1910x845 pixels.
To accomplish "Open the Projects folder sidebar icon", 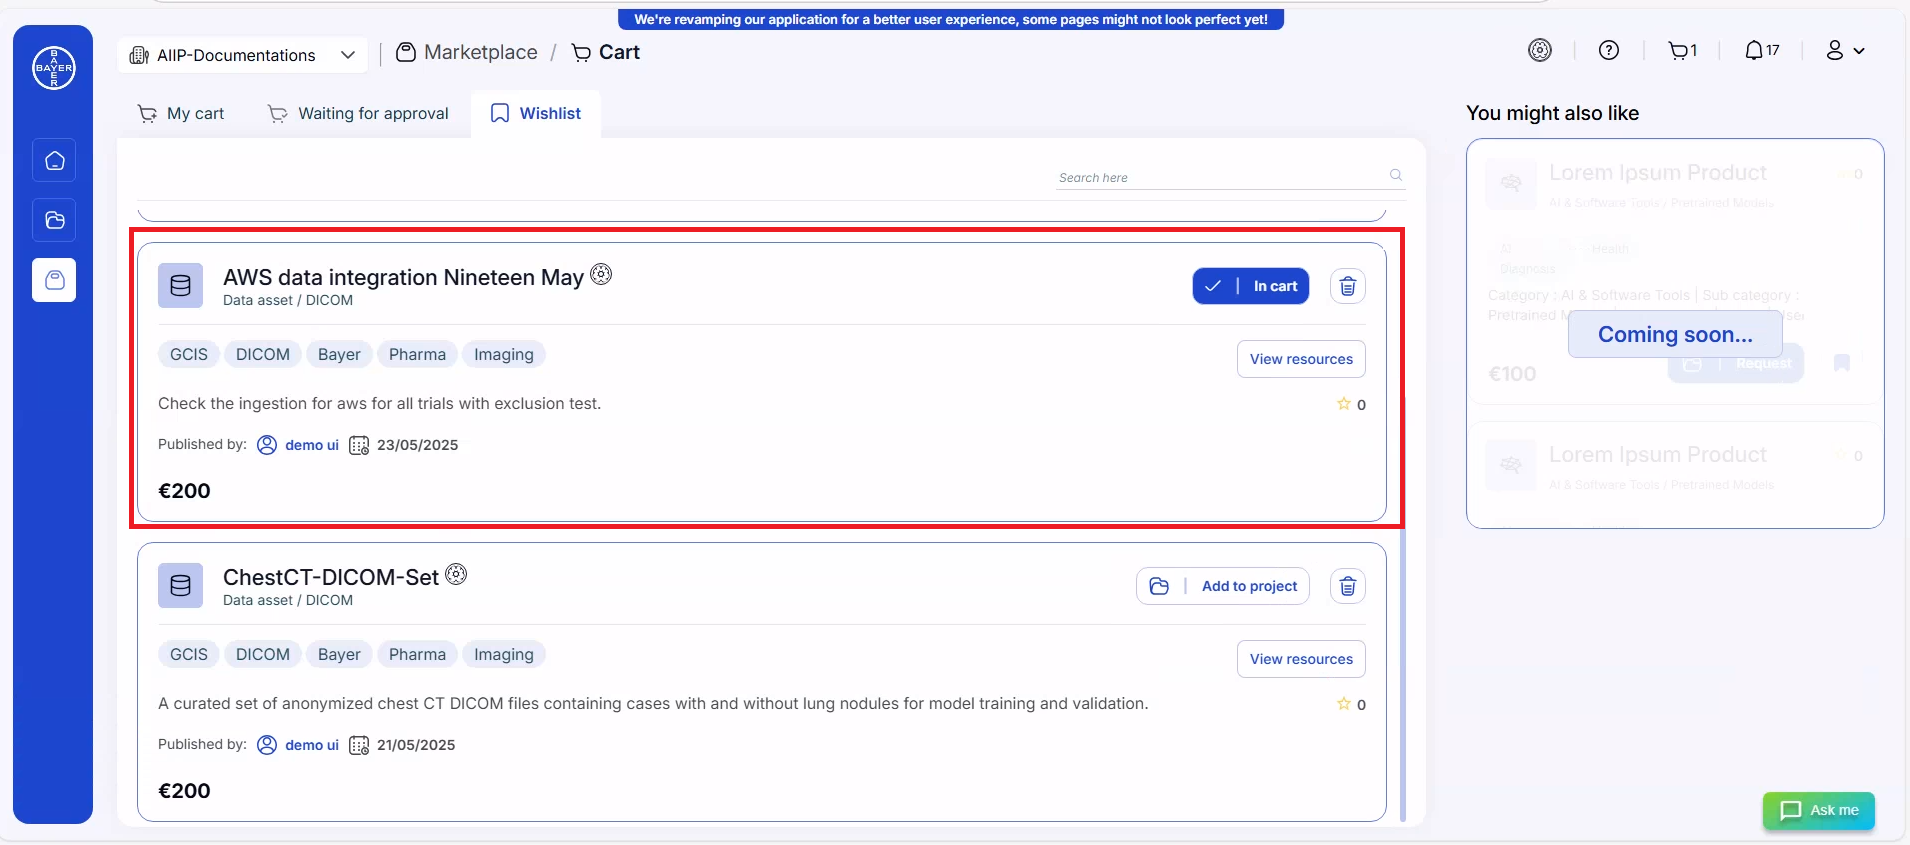I will (54, 220).
